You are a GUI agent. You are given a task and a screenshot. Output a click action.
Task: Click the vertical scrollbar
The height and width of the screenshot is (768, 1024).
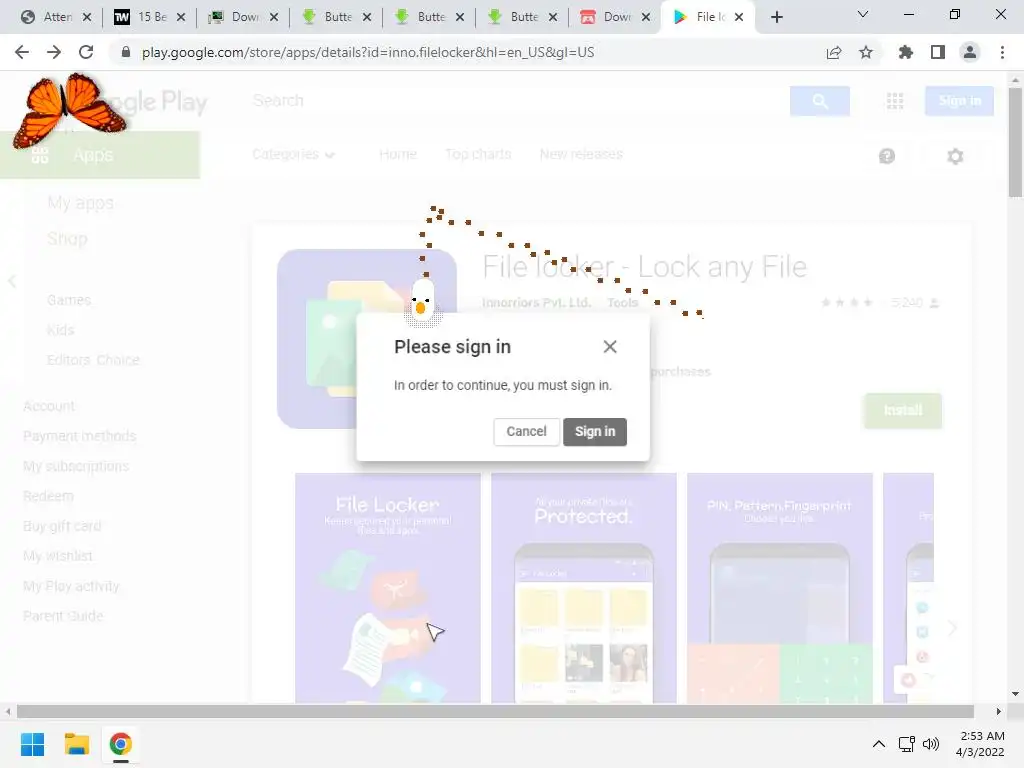click(x=1015, y=144)
